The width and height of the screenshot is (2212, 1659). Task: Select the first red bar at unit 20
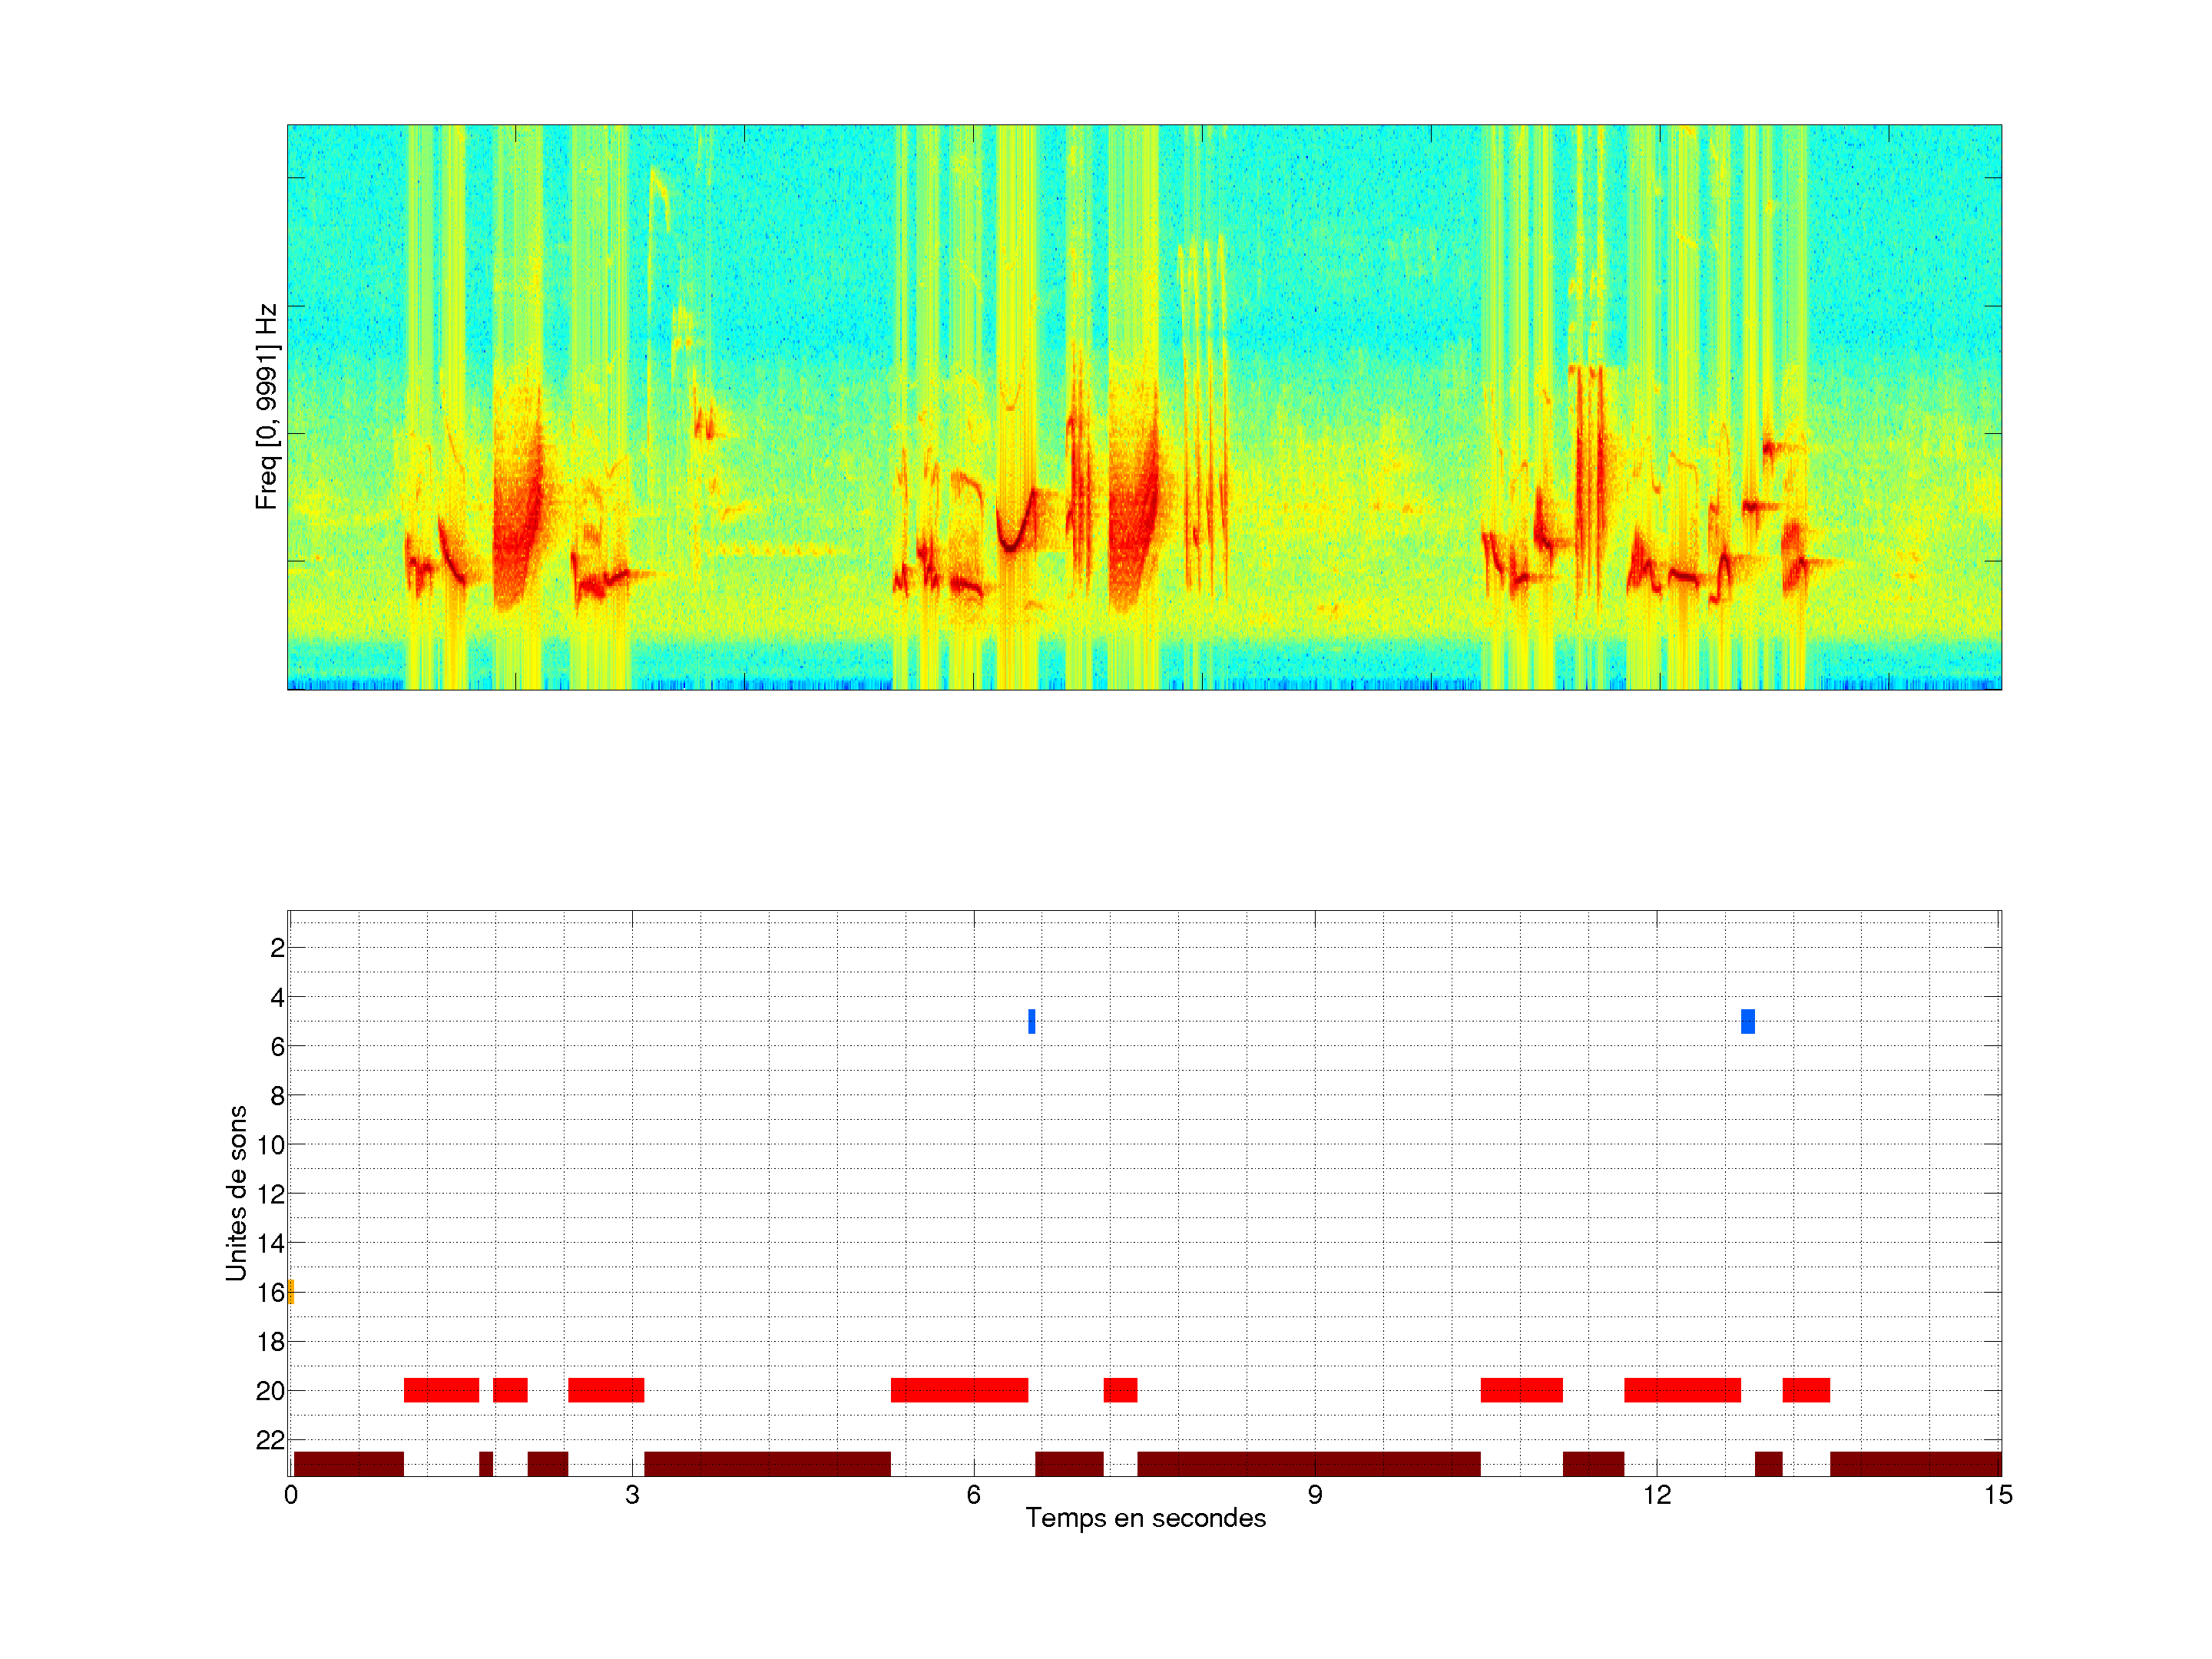(x=441, y=1390)
